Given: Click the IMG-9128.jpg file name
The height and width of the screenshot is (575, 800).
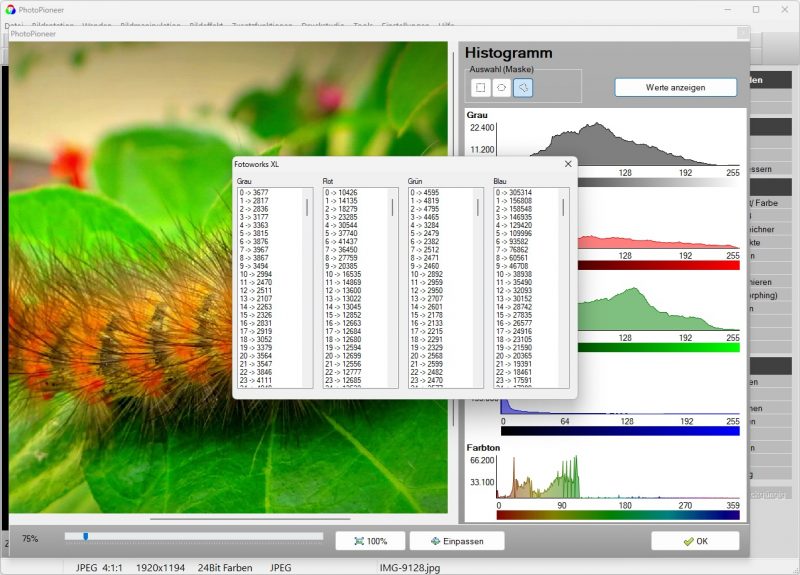Looking at the screenshot, I should (410, 567).
